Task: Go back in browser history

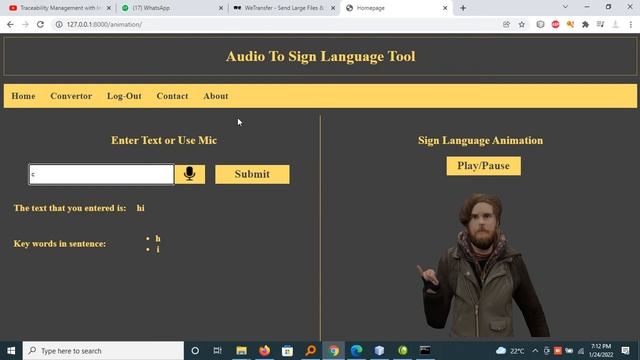Action: point(10,24)
